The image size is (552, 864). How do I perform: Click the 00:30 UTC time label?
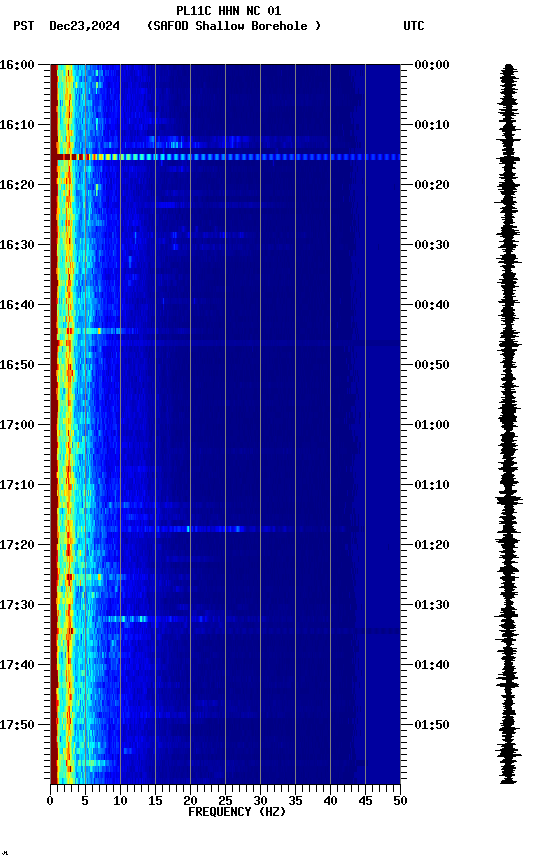(x=432, y=245)
